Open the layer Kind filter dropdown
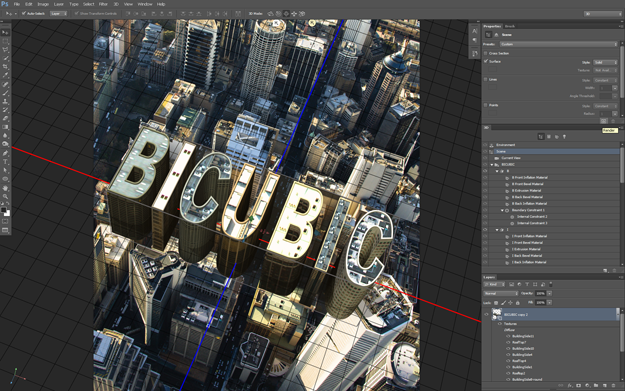 494,285
